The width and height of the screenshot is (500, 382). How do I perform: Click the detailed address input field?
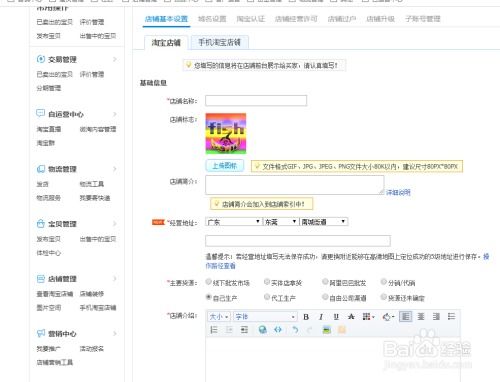click(x=298, y=241)
